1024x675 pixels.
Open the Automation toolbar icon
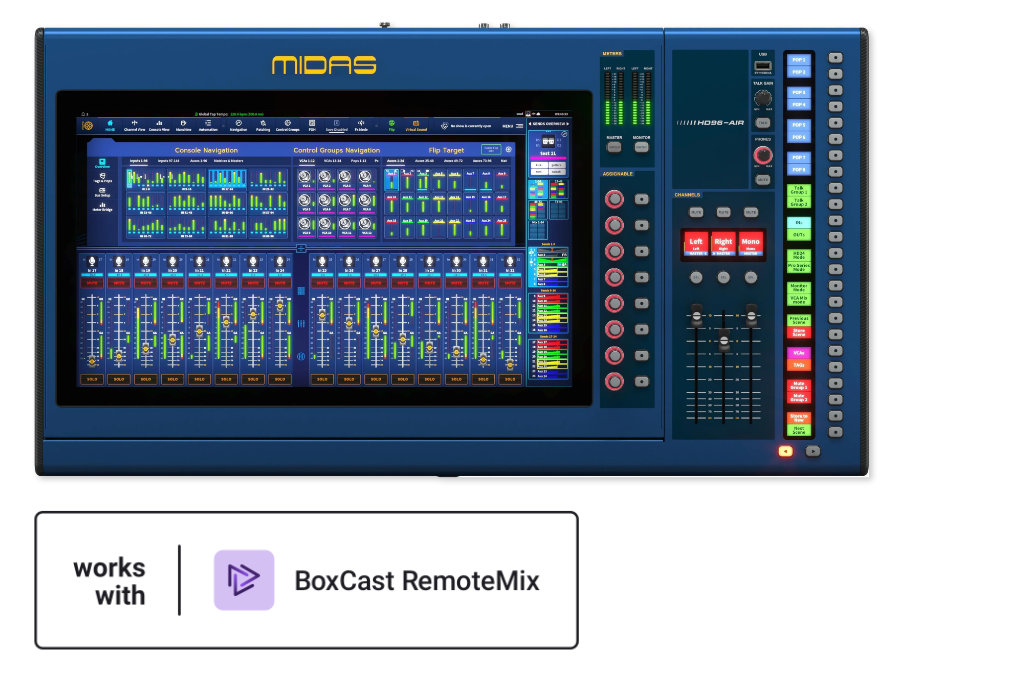point(208,125)
